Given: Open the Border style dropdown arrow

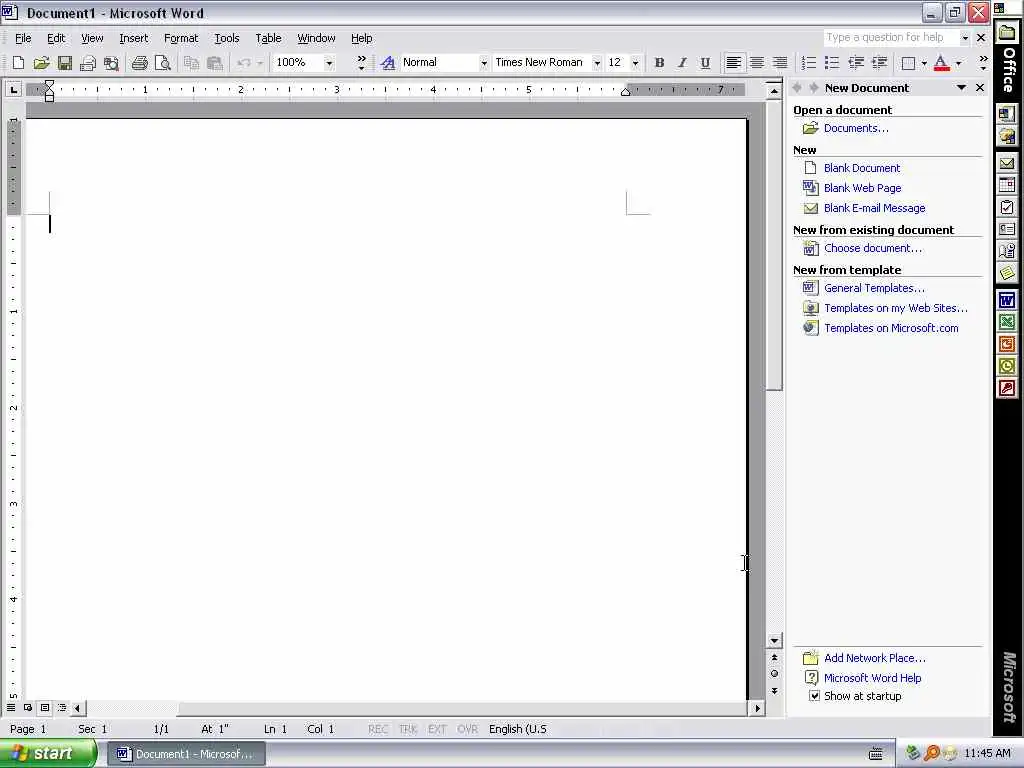Looking at the screenshot, I should [x=924, y=63].
